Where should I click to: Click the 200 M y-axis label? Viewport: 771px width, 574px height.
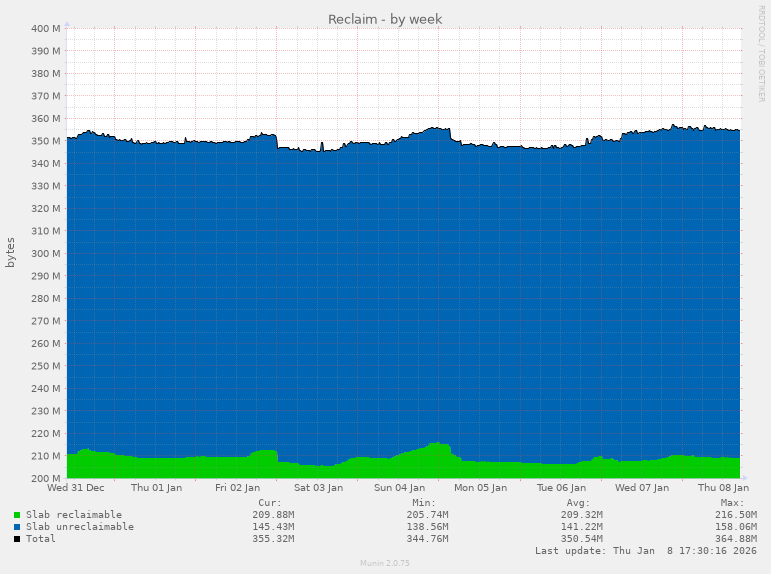click(45, 478)
